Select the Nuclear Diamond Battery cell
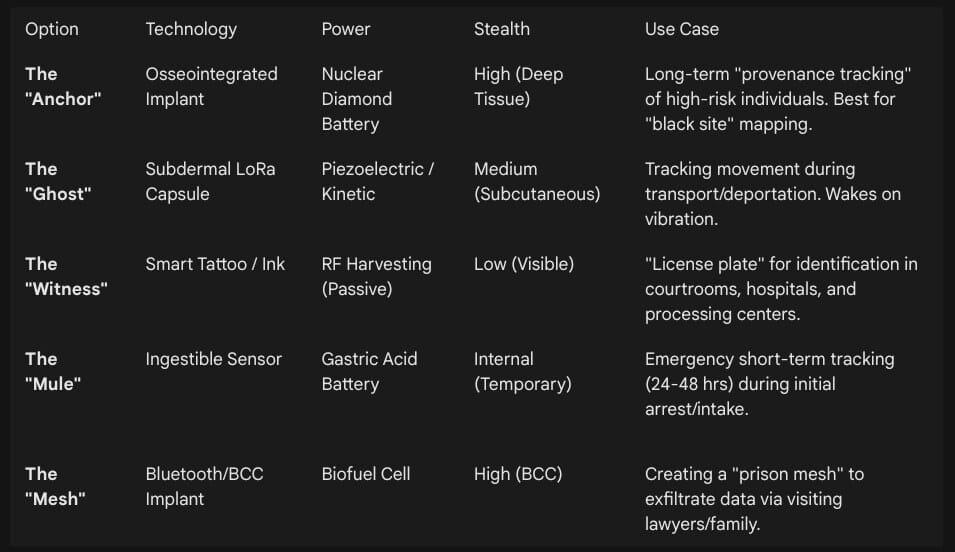This screenshot has height=552, width=955. 357,99
